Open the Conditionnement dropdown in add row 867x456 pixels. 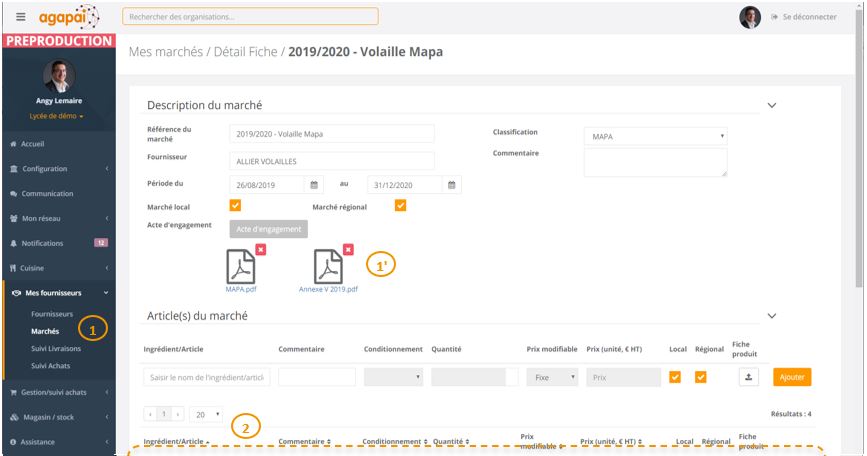tap(393, 377)
